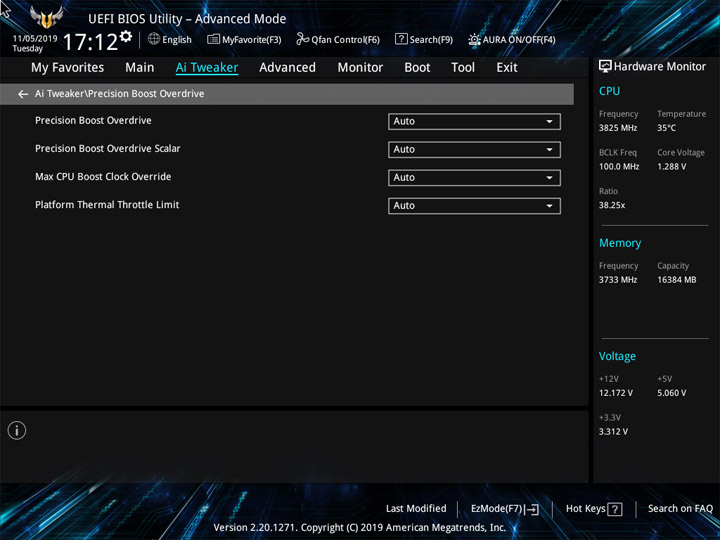Viewport: 720px width, 540px height.
Task: Click the MyFavorite list icon
Action: tap(213, 39)
